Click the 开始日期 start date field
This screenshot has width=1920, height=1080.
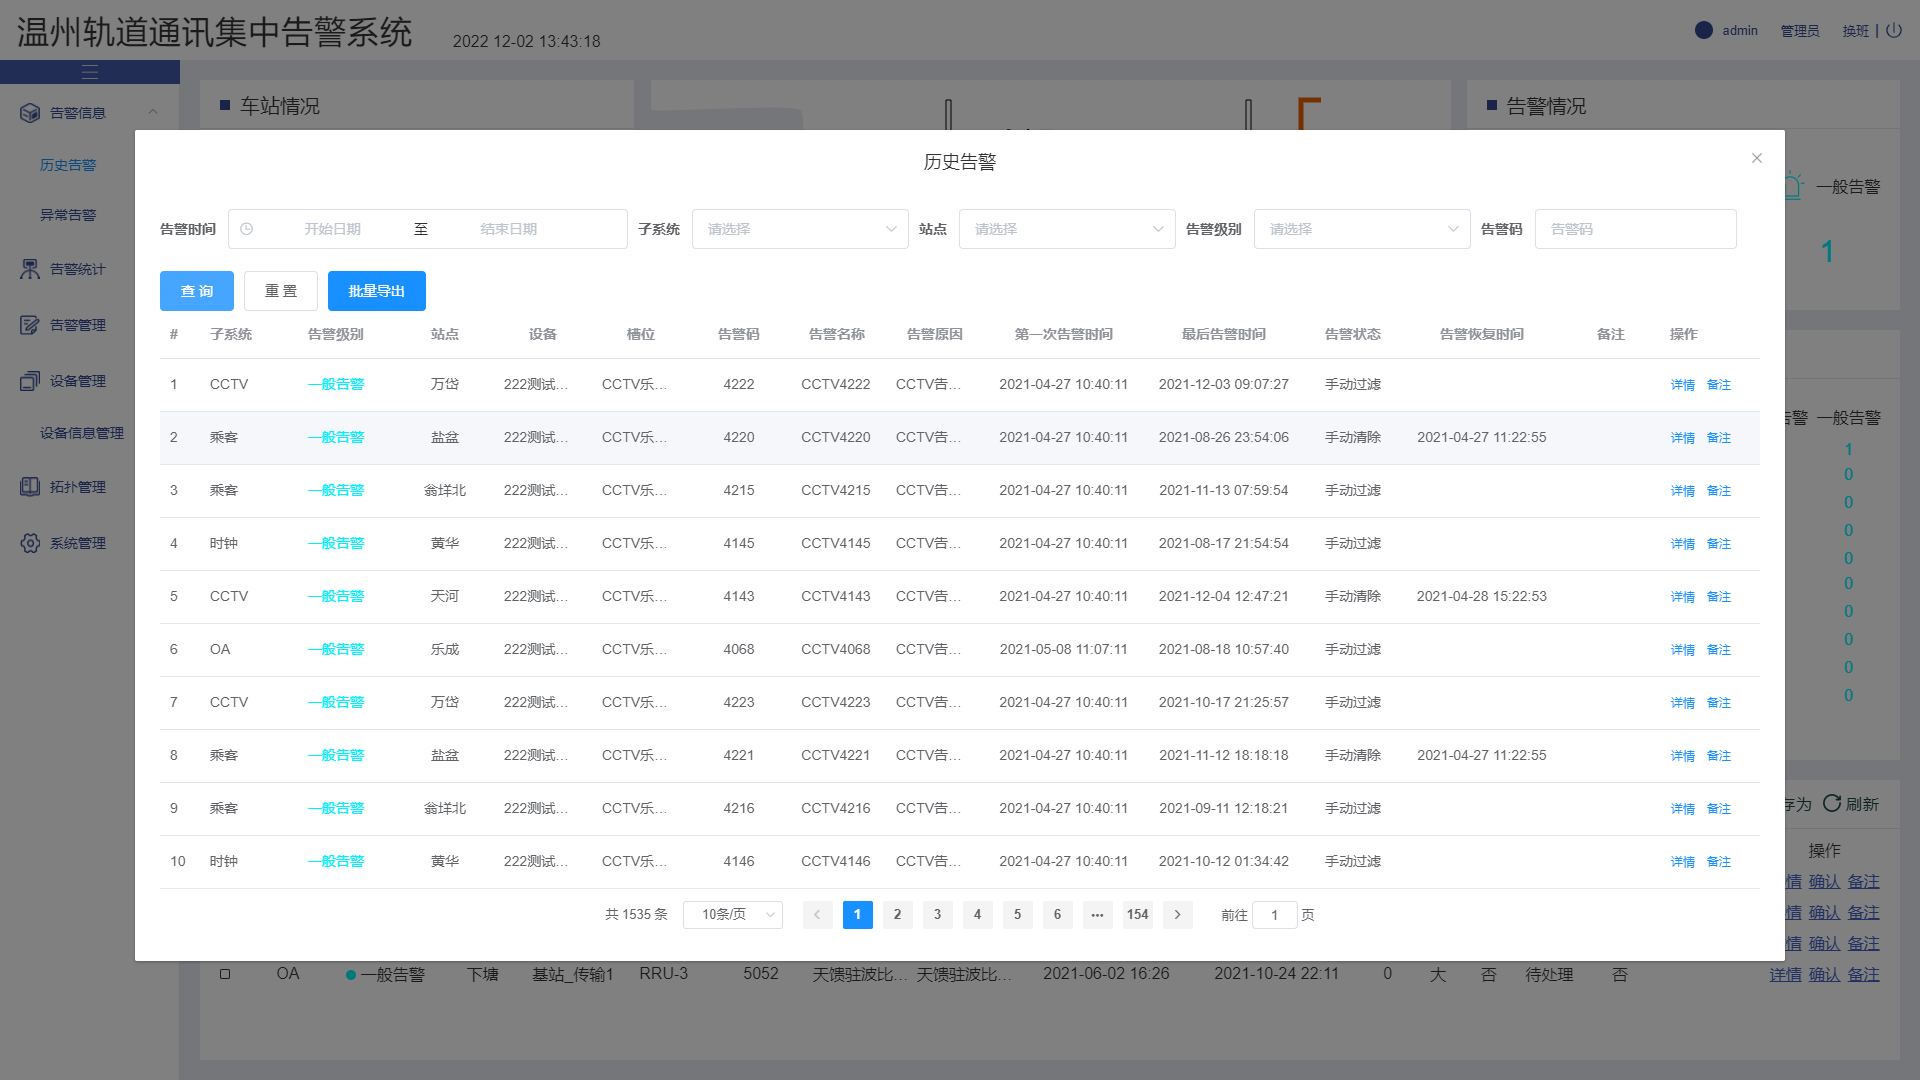[x=333, y=229]
